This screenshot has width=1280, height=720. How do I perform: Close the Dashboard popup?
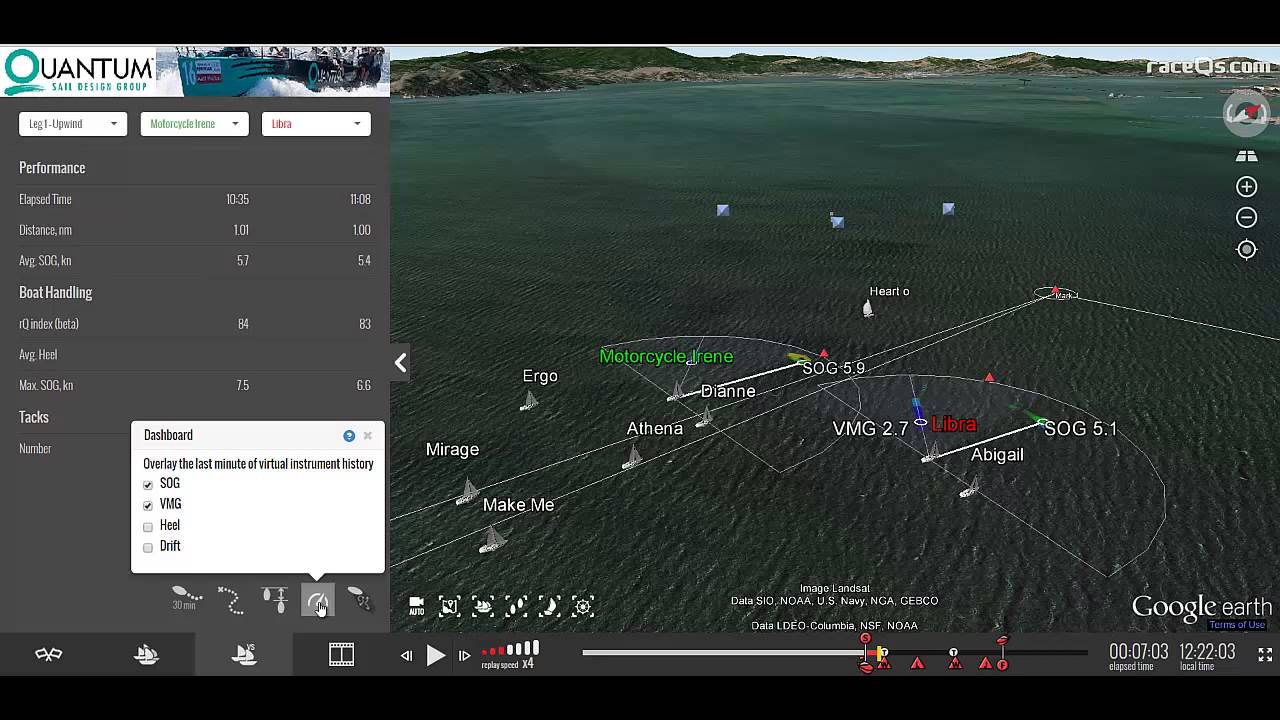(368, 435)
